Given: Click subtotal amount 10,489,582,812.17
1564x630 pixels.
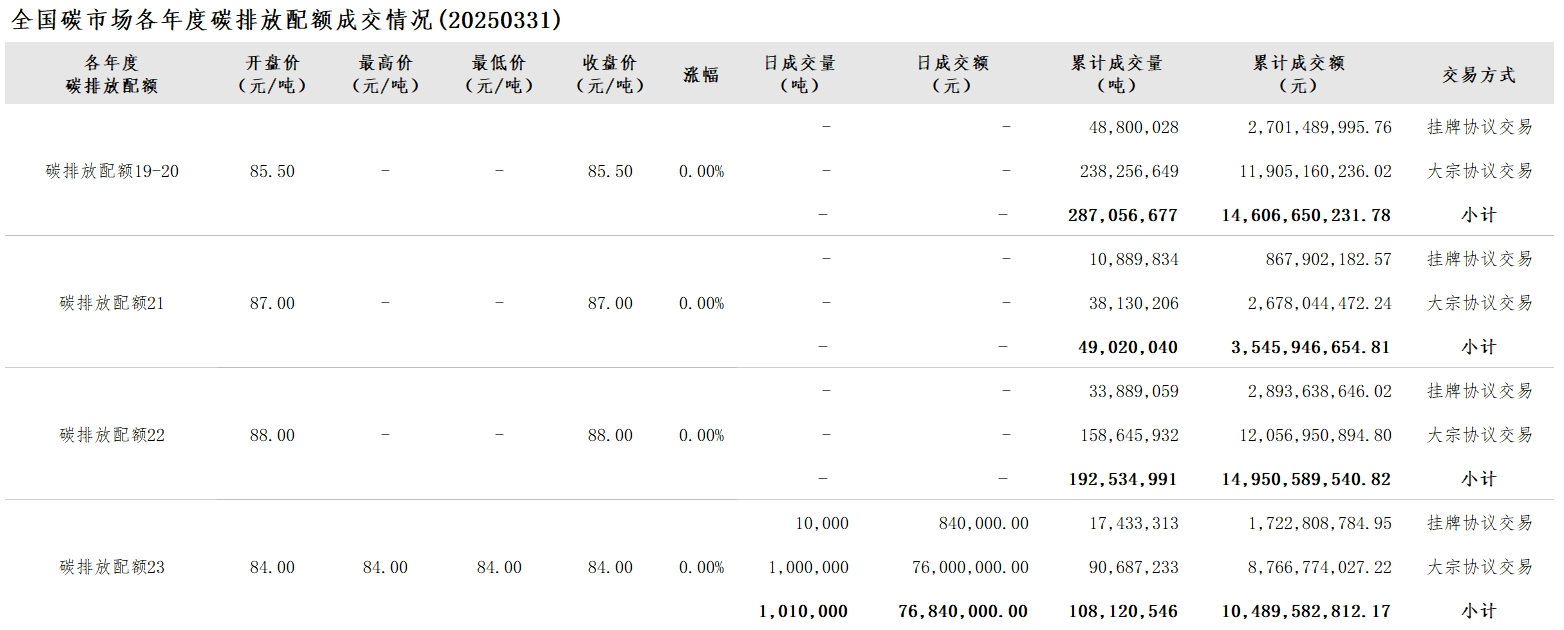Looking at the screenshot, I should [x=1306, y=611].
